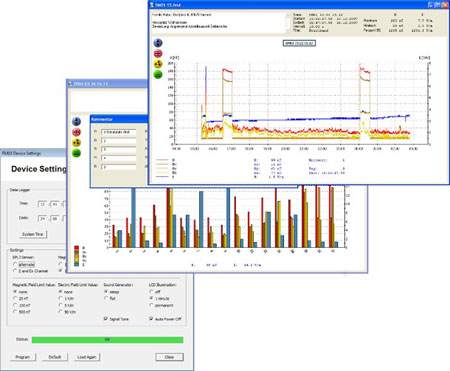The width and height of the screenshot is (450, 371).
Task: Click the red round icon in line chart window
Action: click(158, 53)
